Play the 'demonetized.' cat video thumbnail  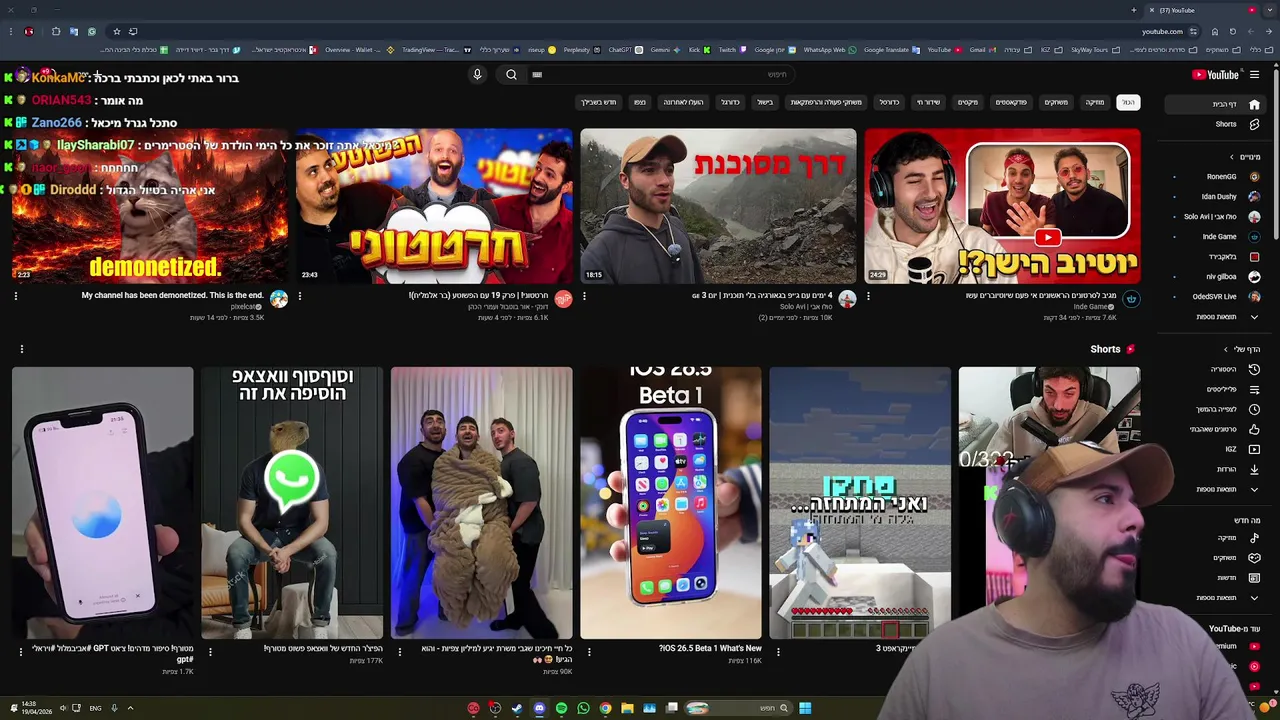150,206
